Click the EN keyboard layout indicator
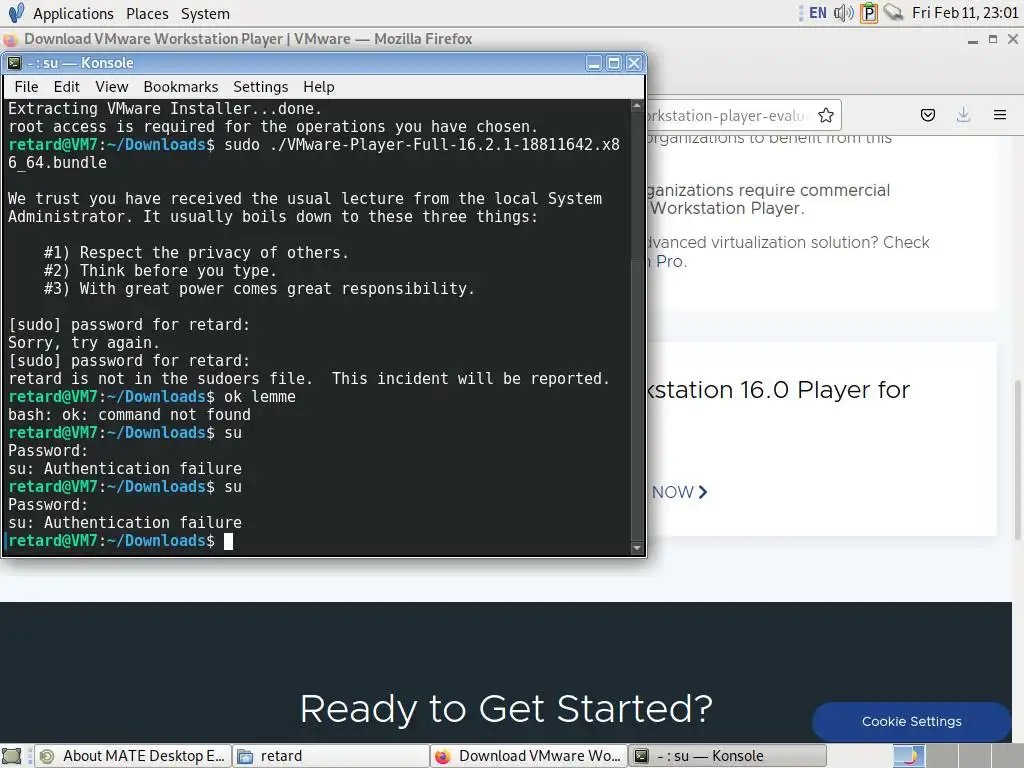 pyautogui.click(x=818, y=13)
